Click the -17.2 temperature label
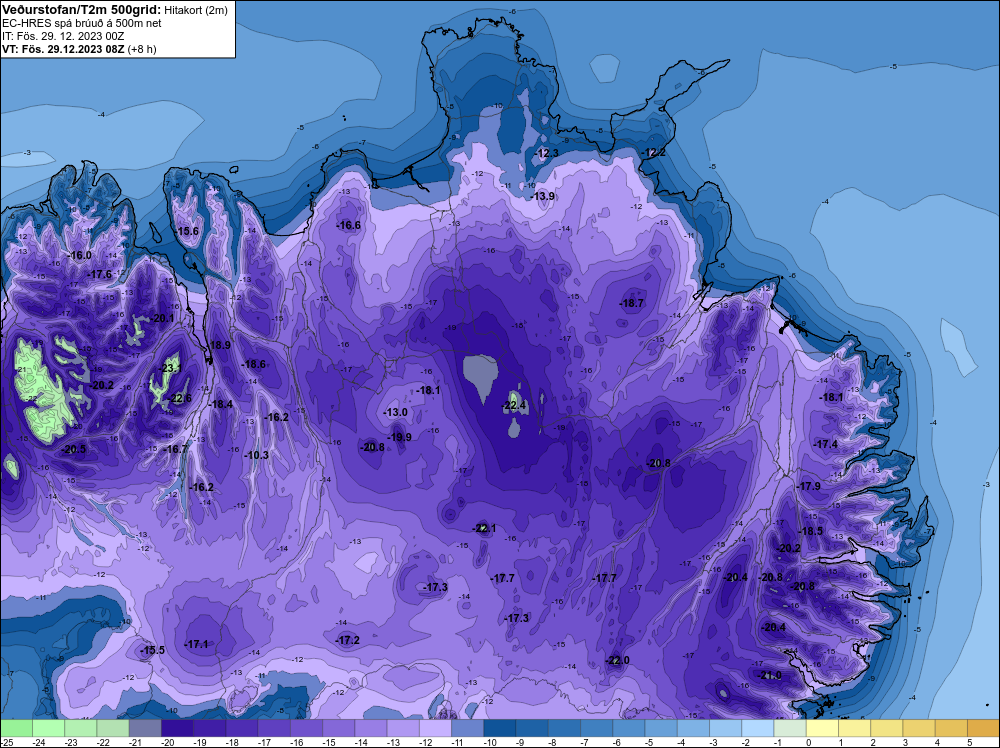Screen dimensions: 1000x748 tap(348, 640)
